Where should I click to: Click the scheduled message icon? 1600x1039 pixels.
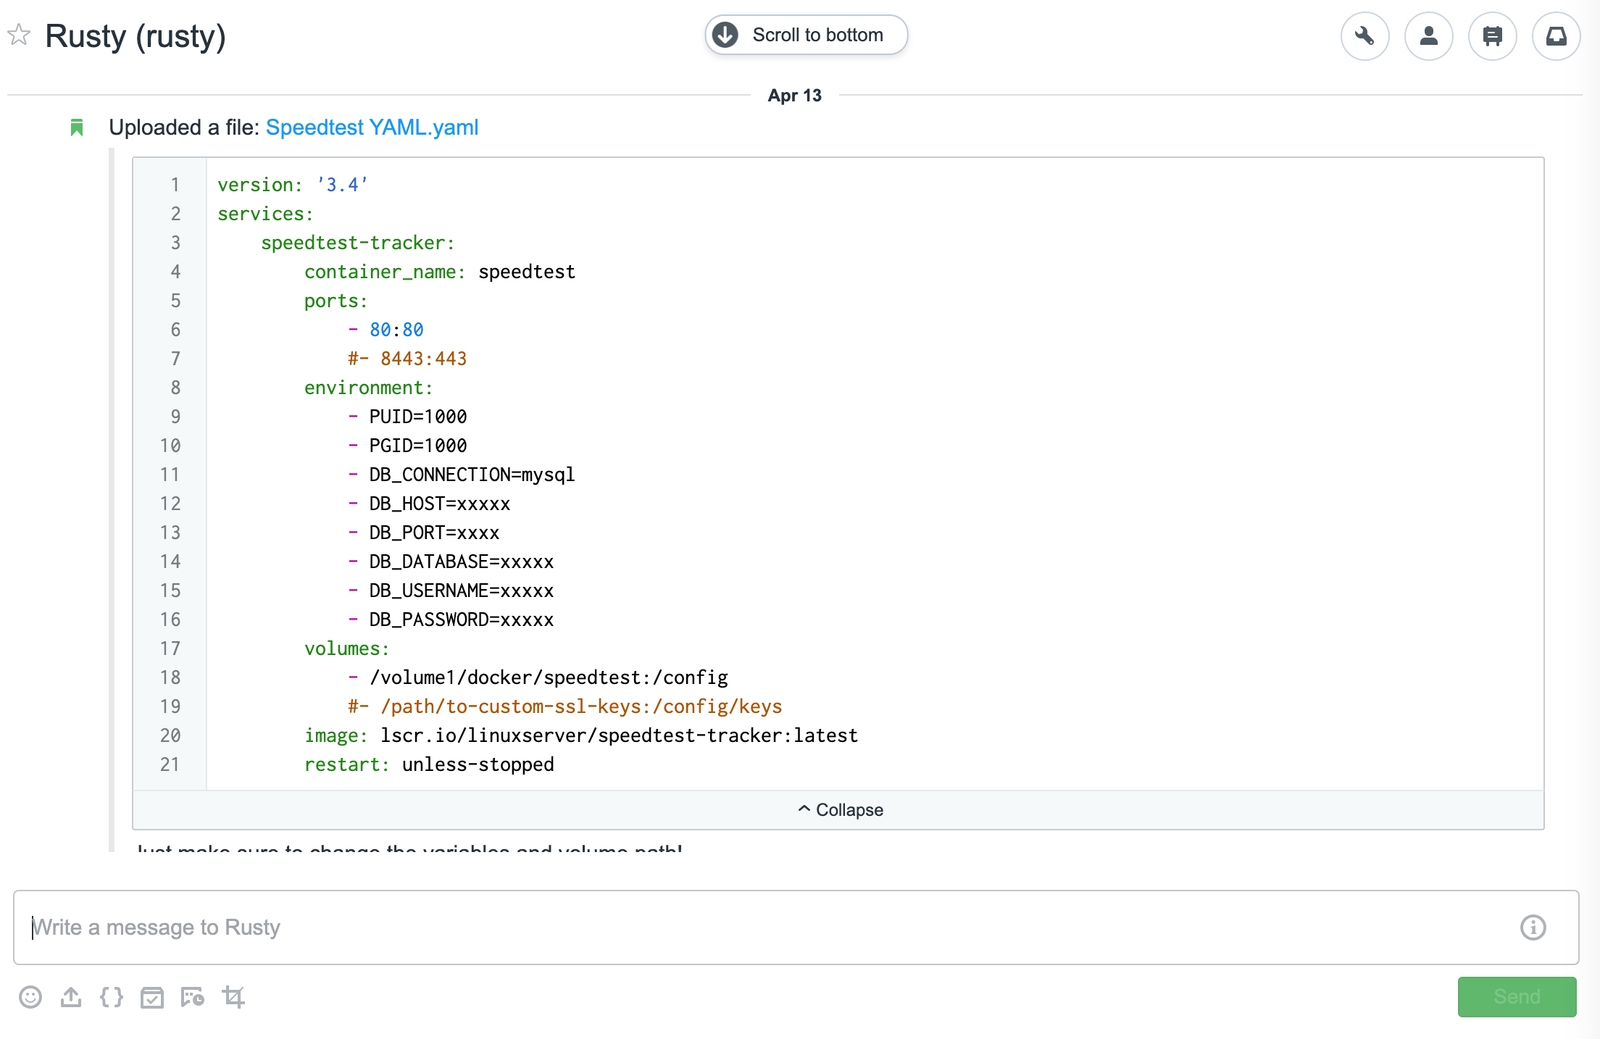point(193,997)
